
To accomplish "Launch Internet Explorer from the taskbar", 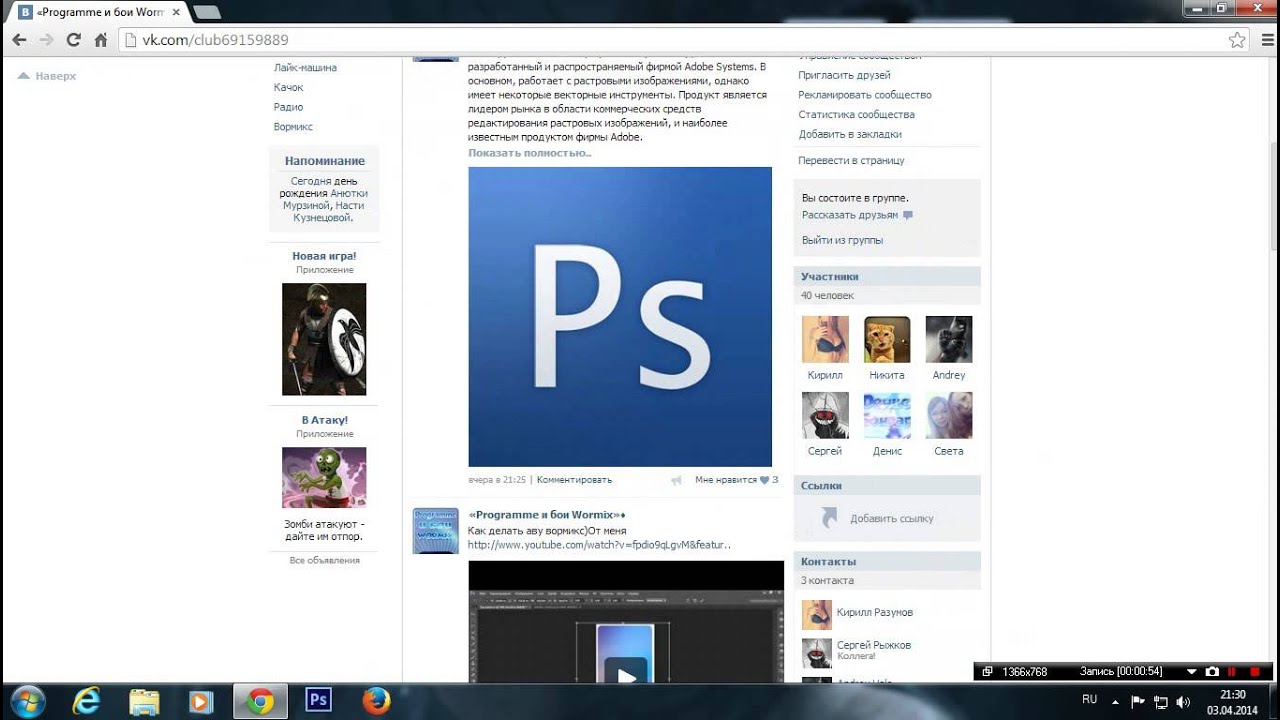I will pos(87,701).
